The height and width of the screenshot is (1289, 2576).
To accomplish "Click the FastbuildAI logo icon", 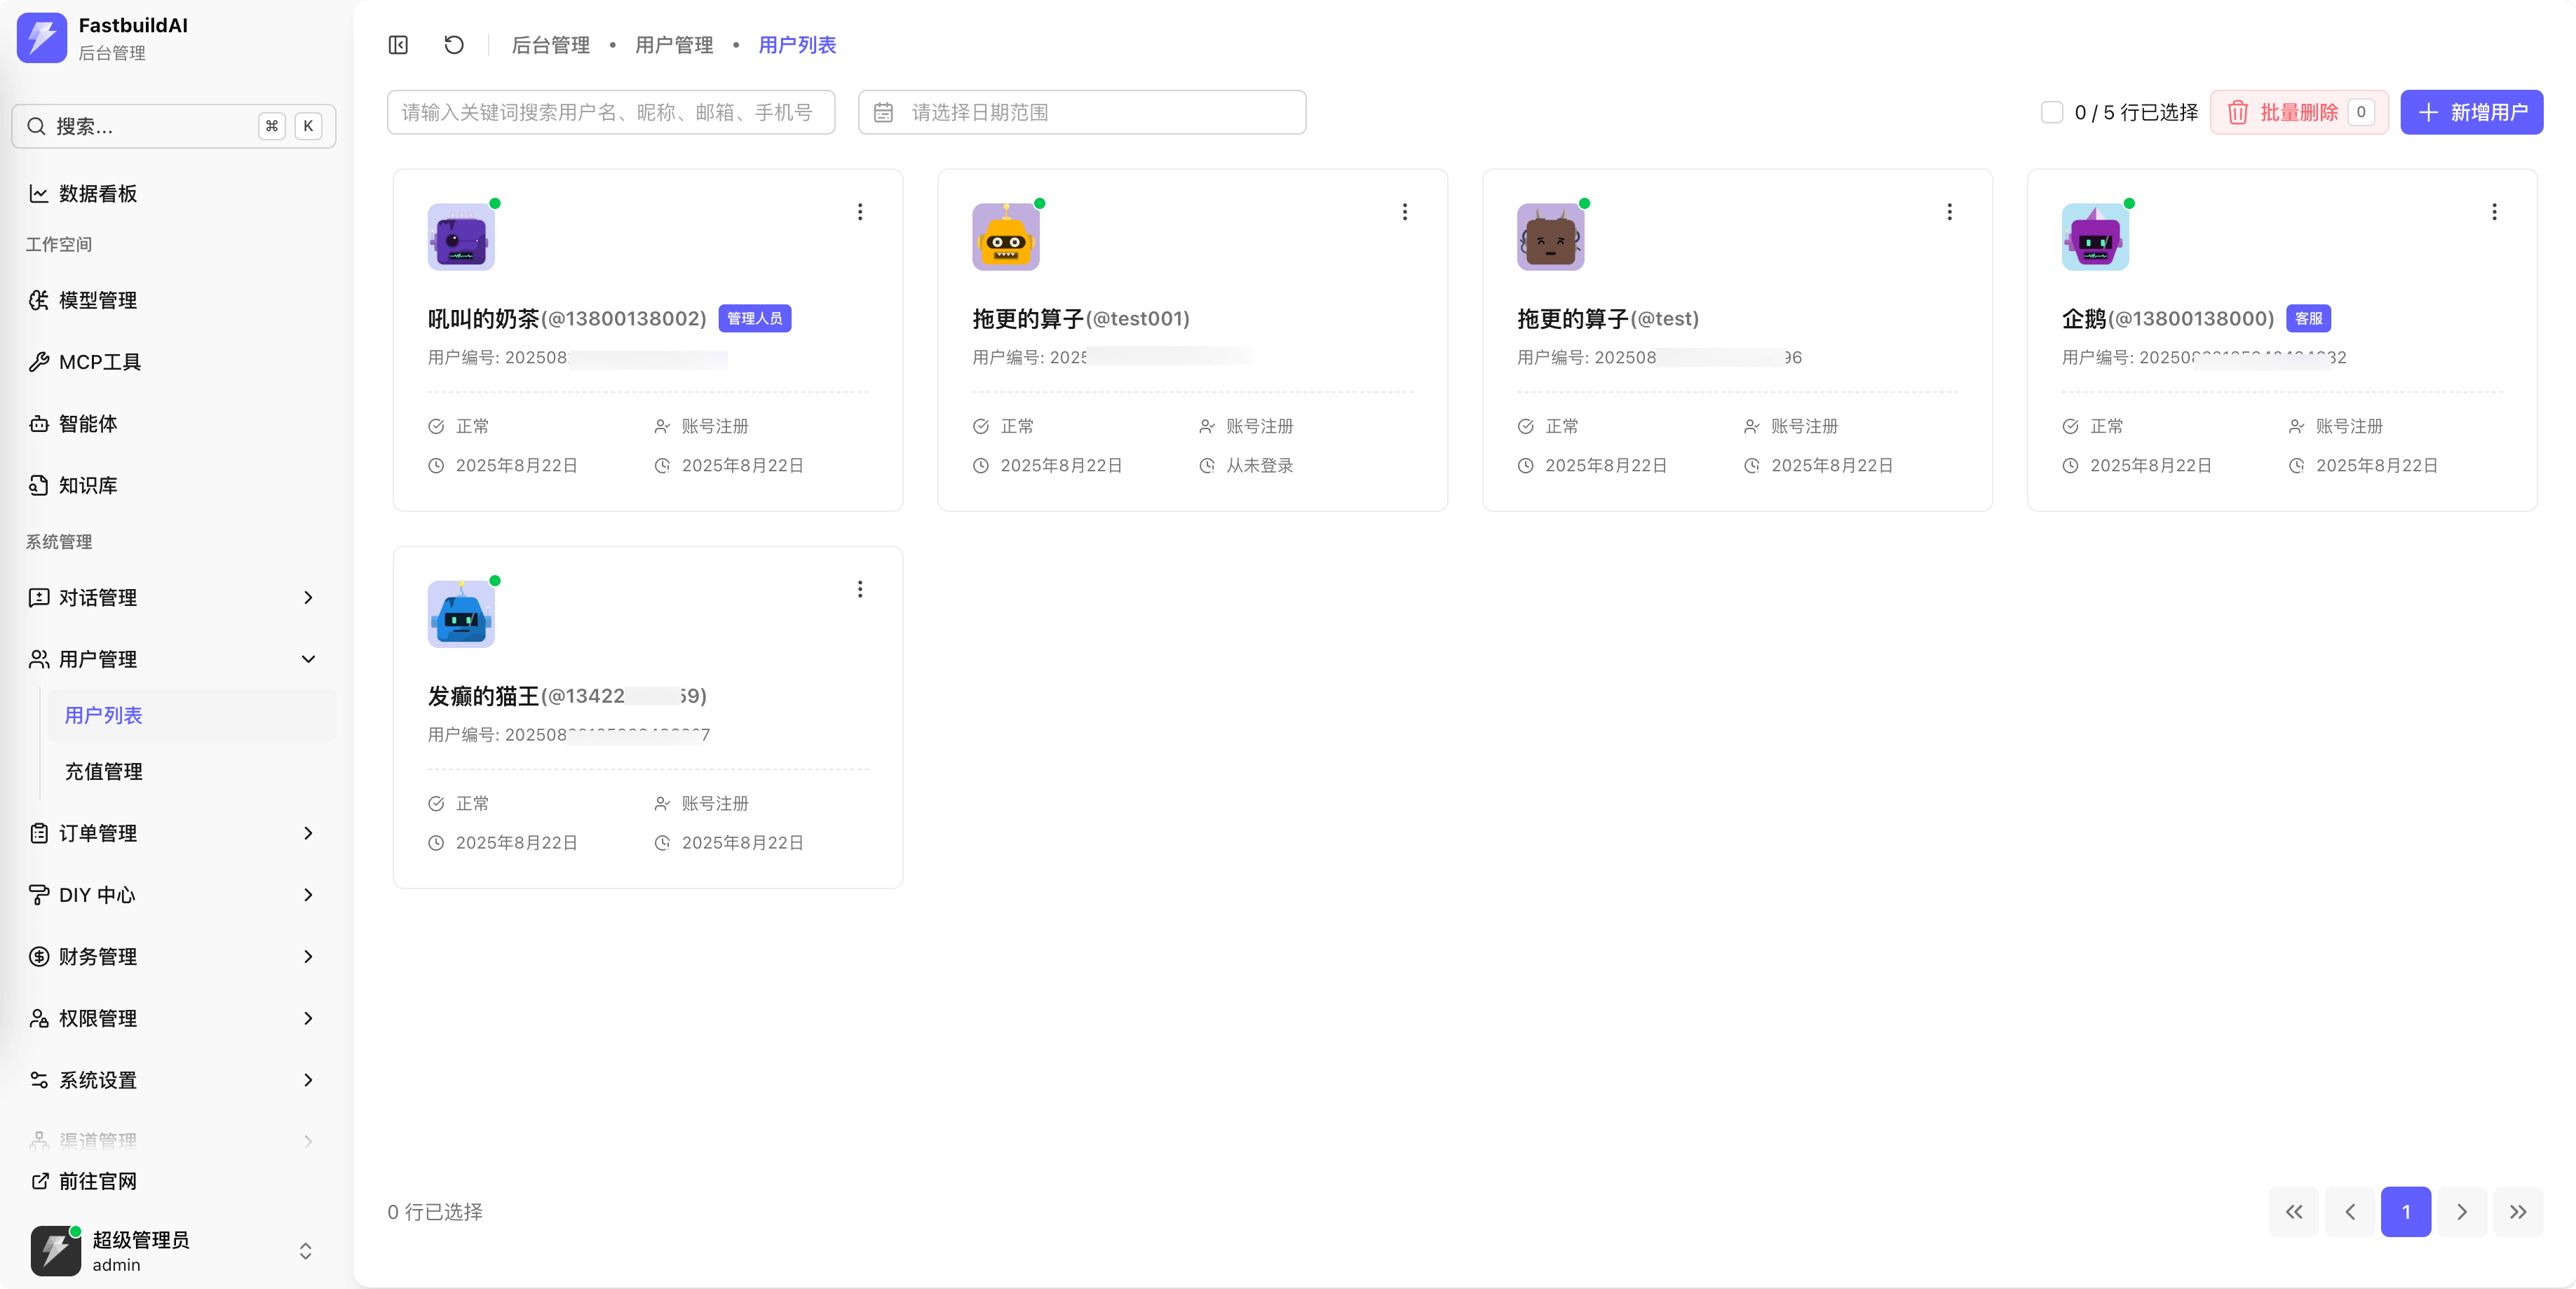I will tap(42, 38).
